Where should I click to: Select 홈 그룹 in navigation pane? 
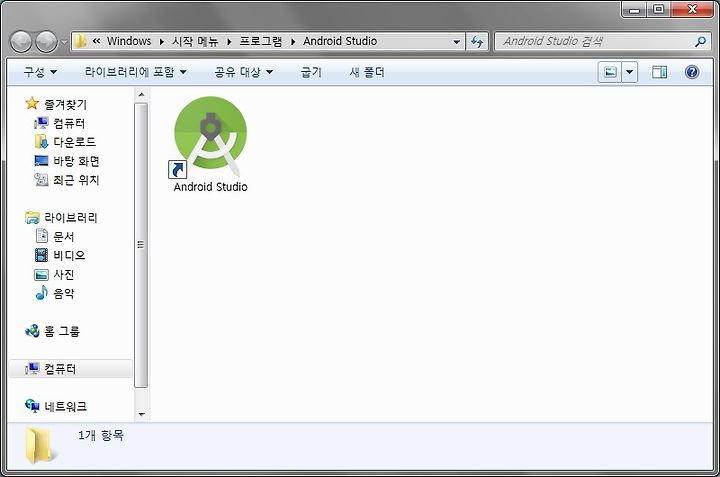click(x=62, y=331)
